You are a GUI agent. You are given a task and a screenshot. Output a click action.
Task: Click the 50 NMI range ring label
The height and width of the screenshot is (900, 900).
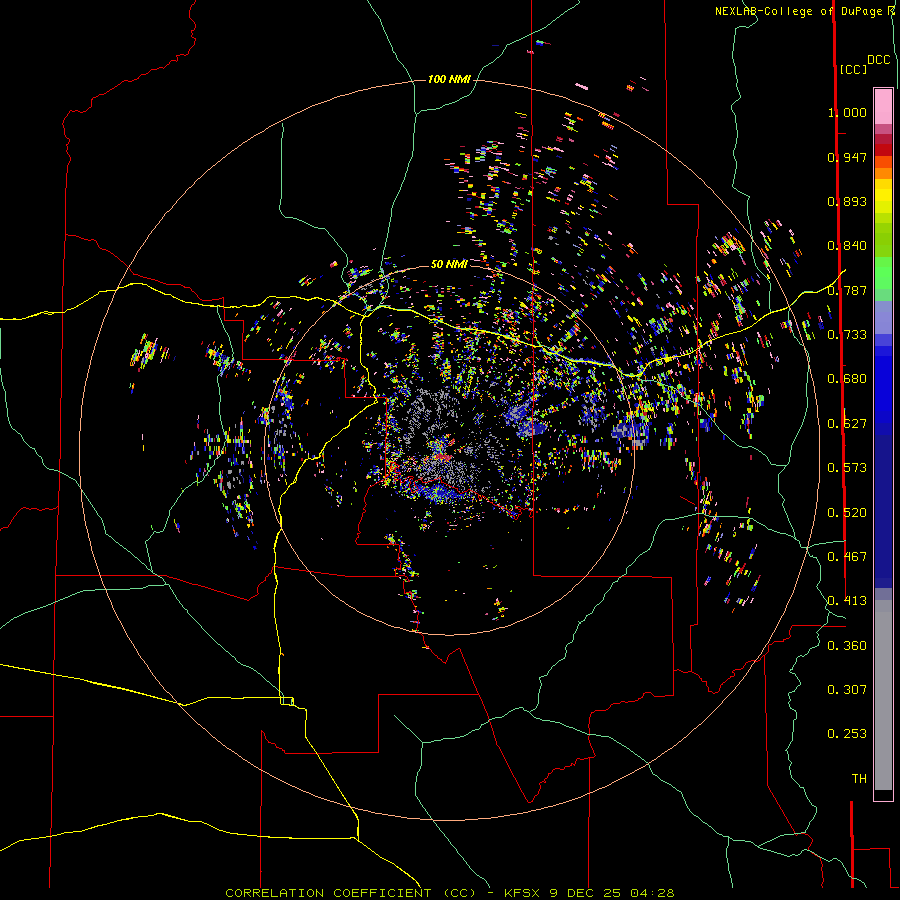[x=449, y=264]
